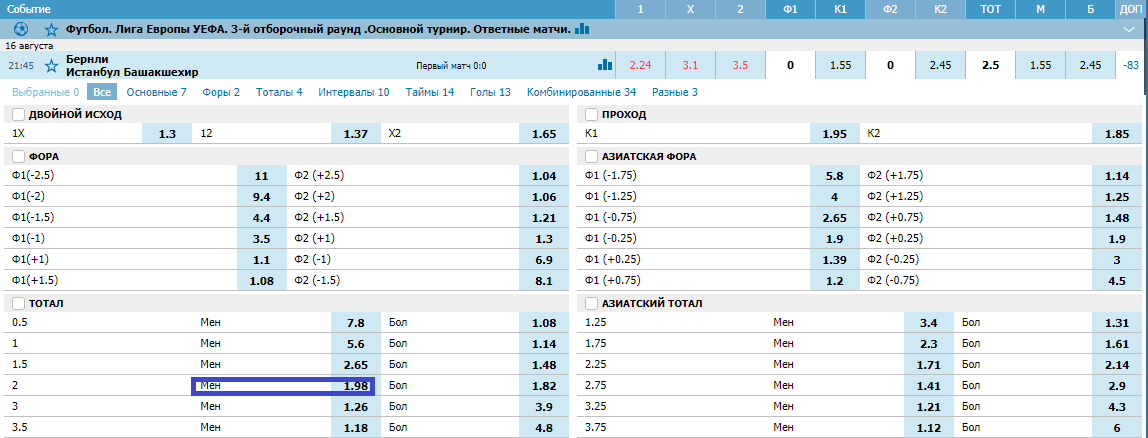
Task: Click the Первый матч 0:0 note
Action: 451,66
